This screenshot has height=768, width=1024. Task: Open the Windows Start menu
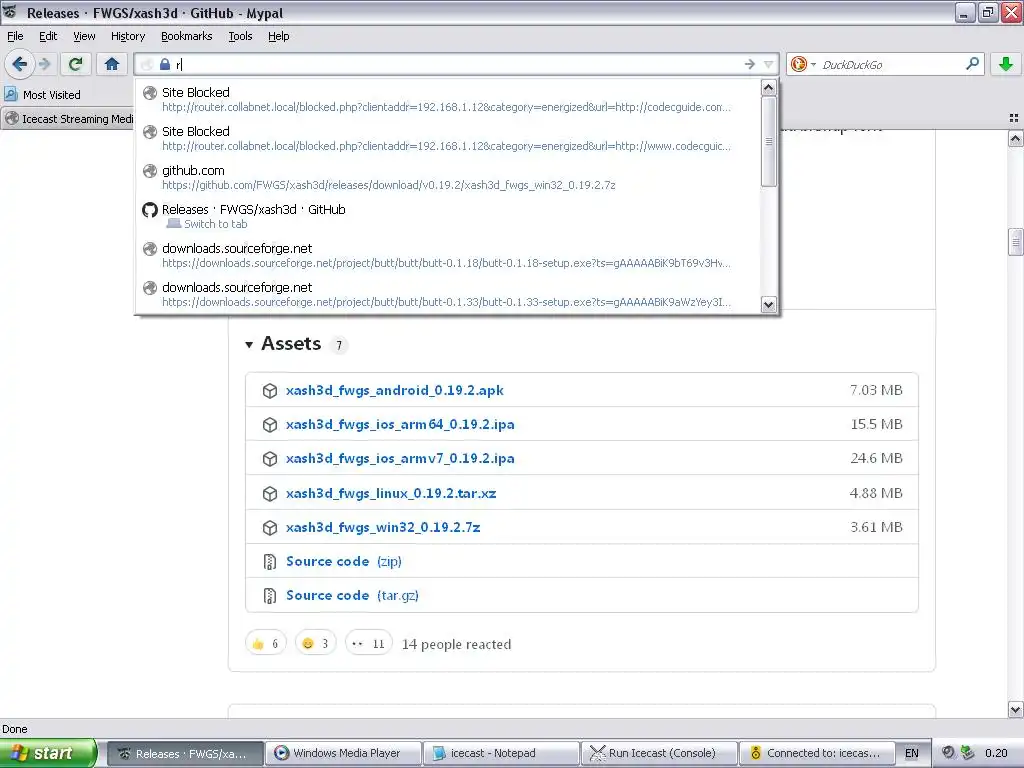[47, 753]
